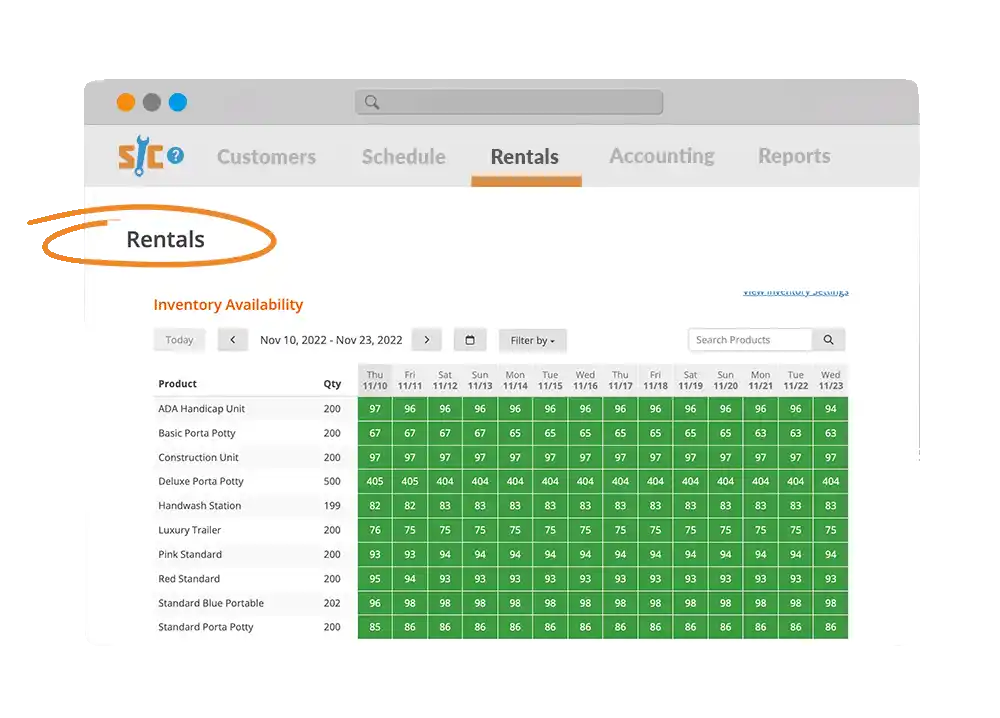Select the Red Standard product
Image resolution: width=1000 pixels, height=718 pixels.
pos(189,578)
